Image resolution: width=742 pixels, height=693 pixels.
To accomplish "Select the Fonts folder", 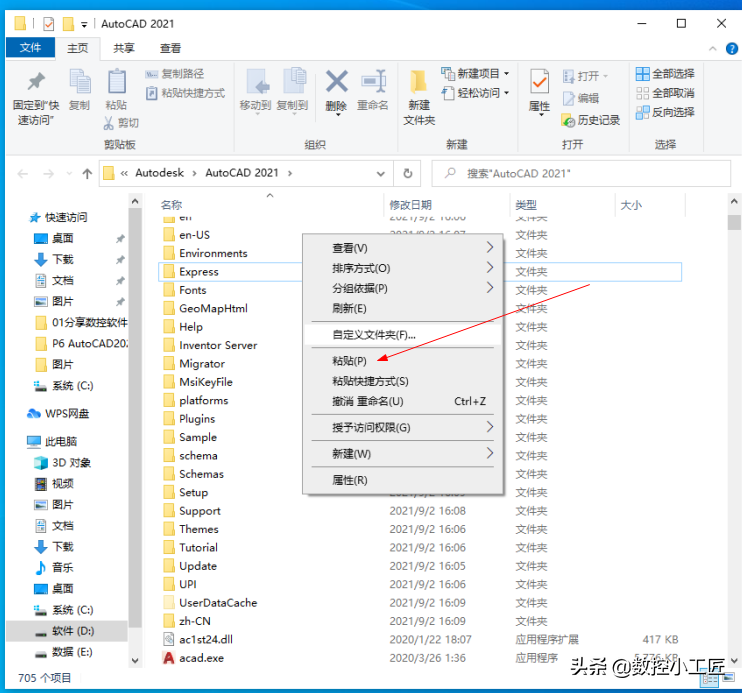I will click(x=193, y=290).
